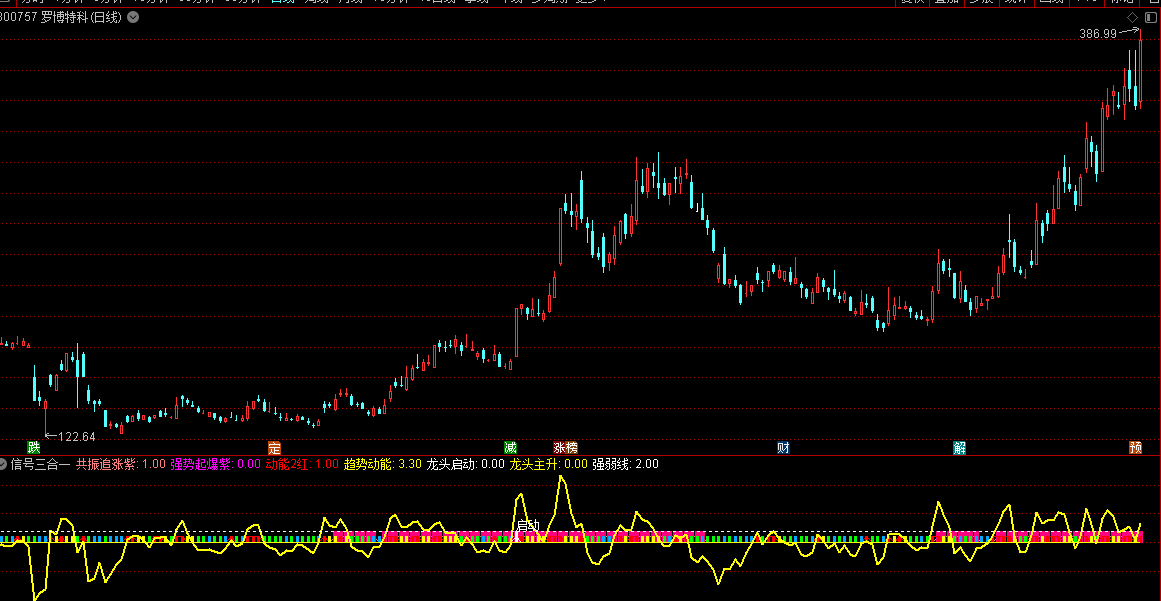Click the blue 财 financial marker
This screenshot has width=1161, height=601.
tap(783, 447)
